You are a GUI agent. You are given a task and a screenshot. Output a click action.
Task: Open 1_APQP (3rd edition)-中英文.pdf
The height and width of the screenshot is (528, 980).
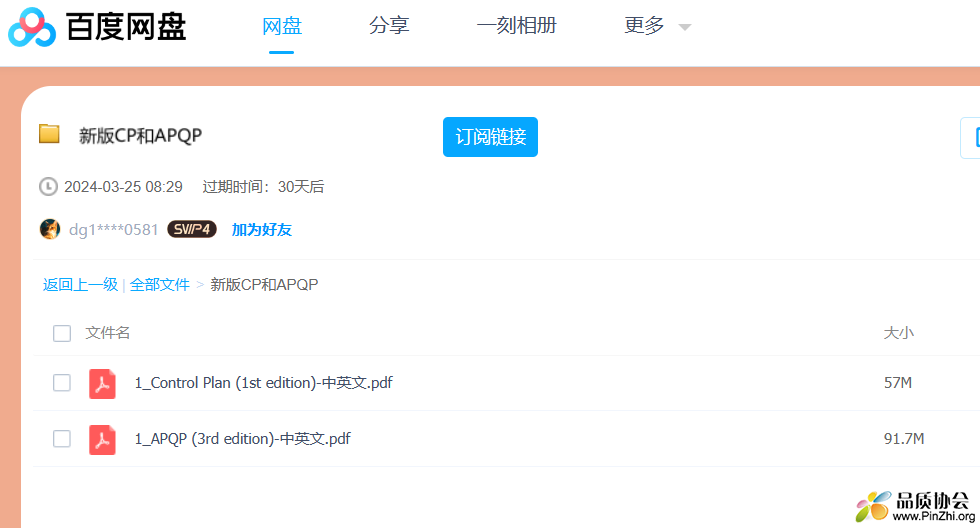click(242, 439)
